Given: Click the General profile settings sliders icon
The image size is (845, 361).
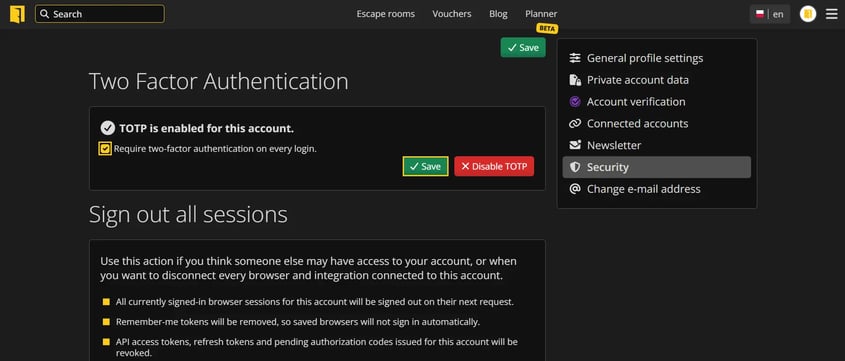Looking at the screenshot, I should click(x=575, y=58).
